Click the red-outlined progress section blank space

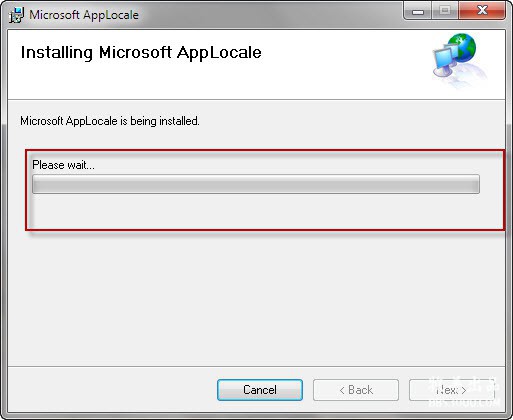coord(256,211)
